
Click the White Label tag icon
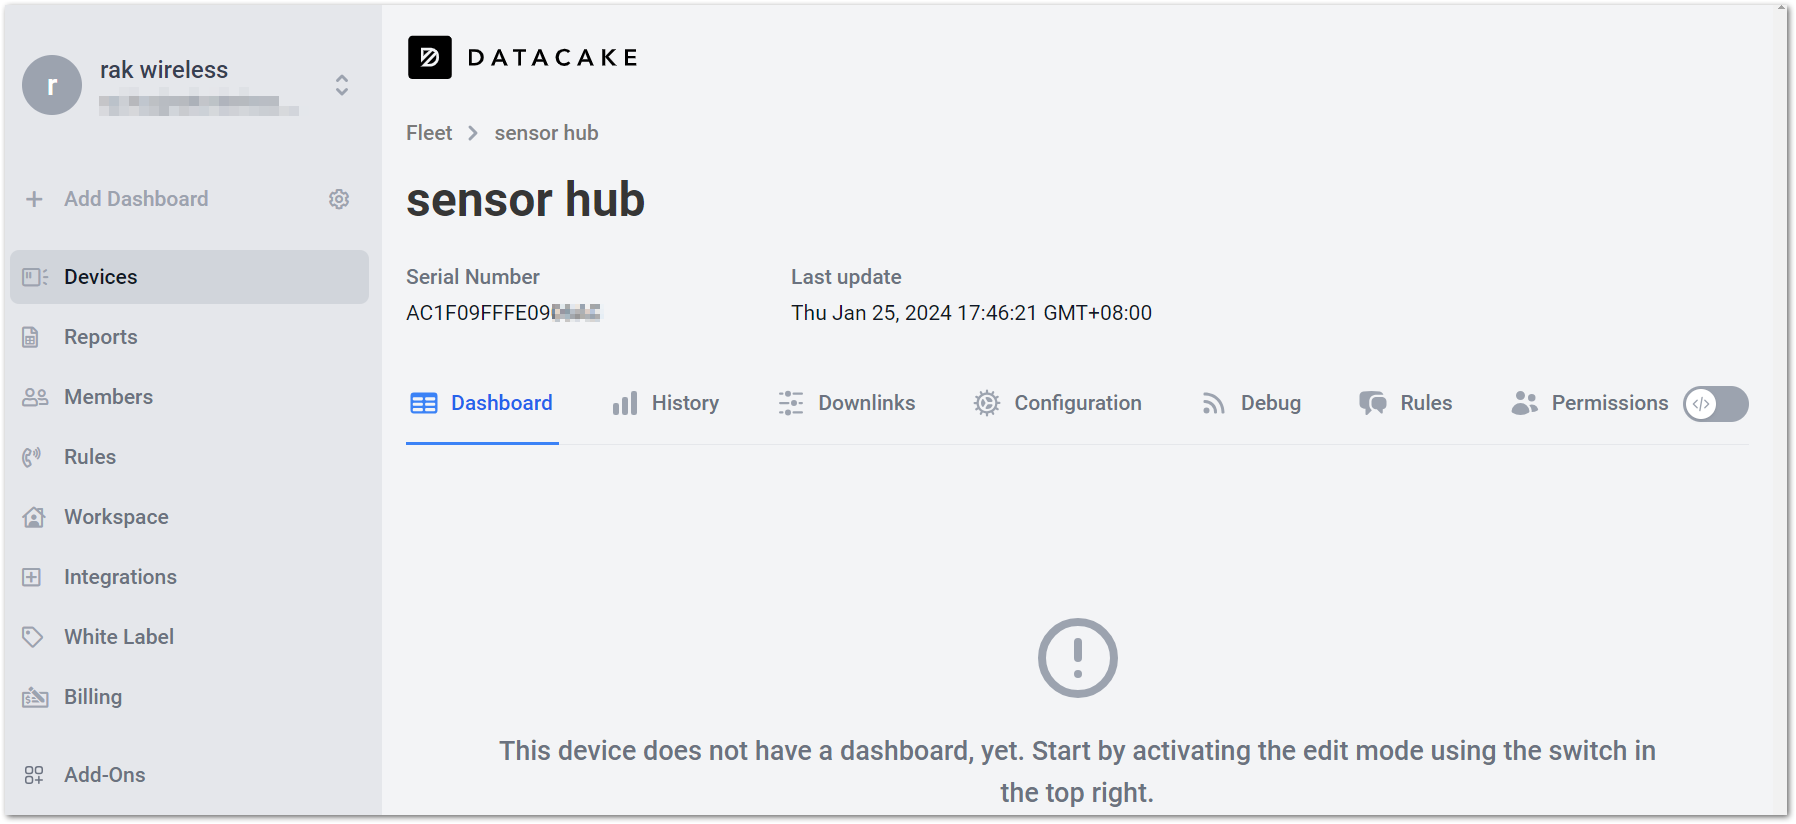(33, 637)
